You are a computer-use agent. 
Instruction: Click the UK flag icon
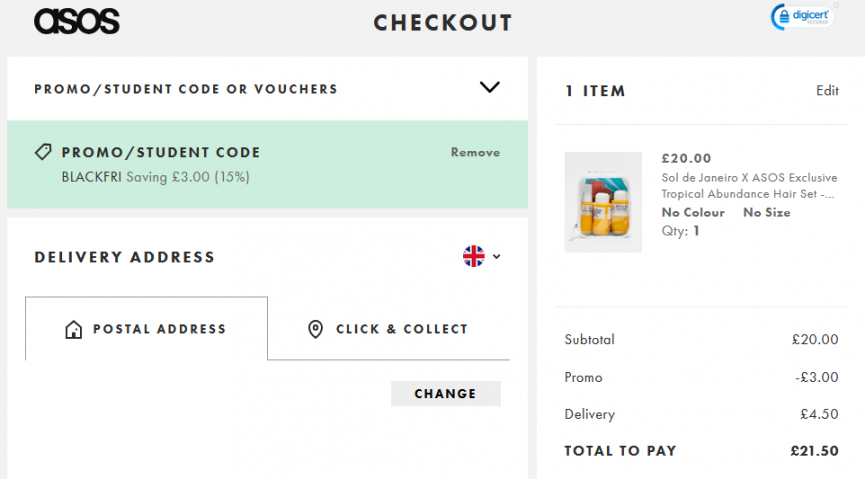473,256
